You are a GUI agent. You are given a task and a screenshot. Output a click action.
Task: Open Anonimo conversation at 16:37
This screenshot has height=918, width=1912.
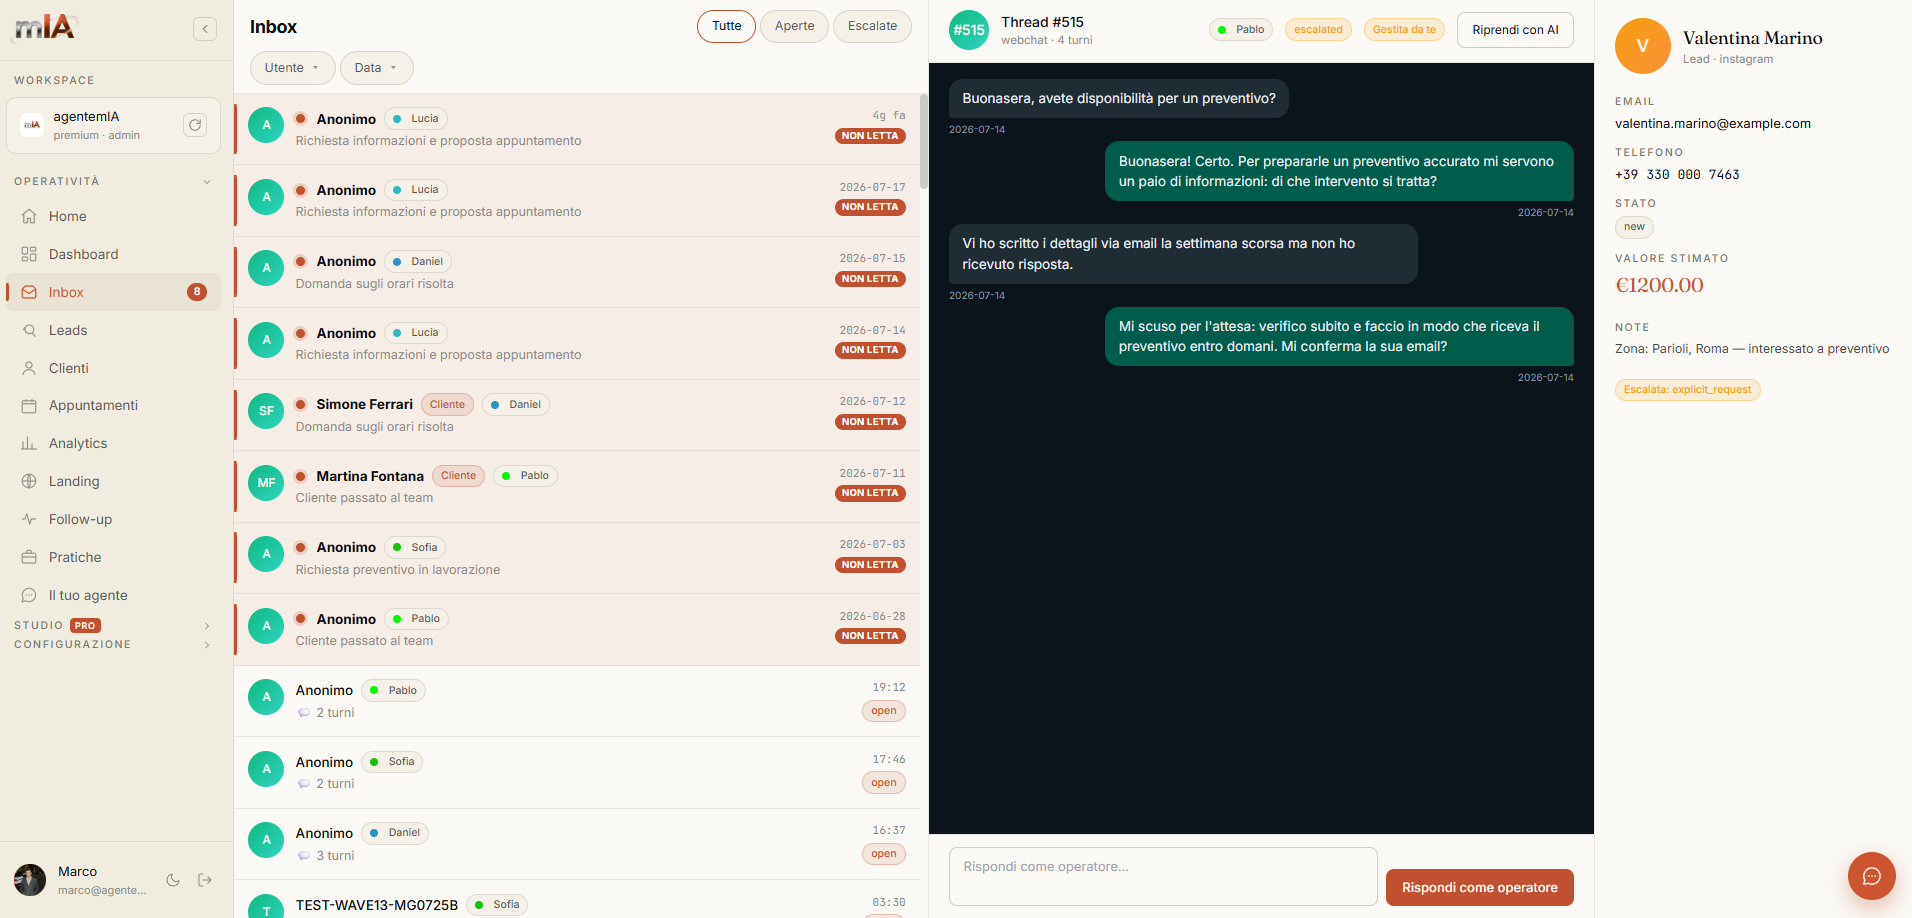577,844
